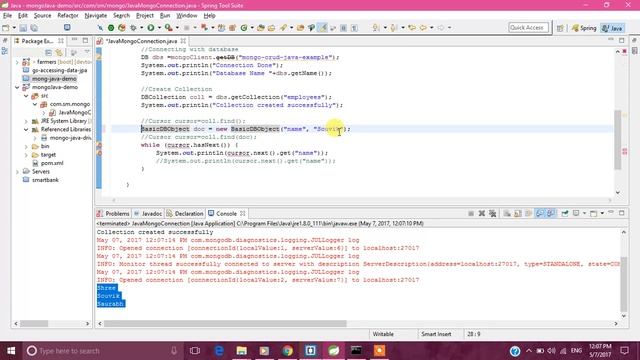Click editor vertical scrollbar thumb
The image size is (640, 360).
point(618,140)
